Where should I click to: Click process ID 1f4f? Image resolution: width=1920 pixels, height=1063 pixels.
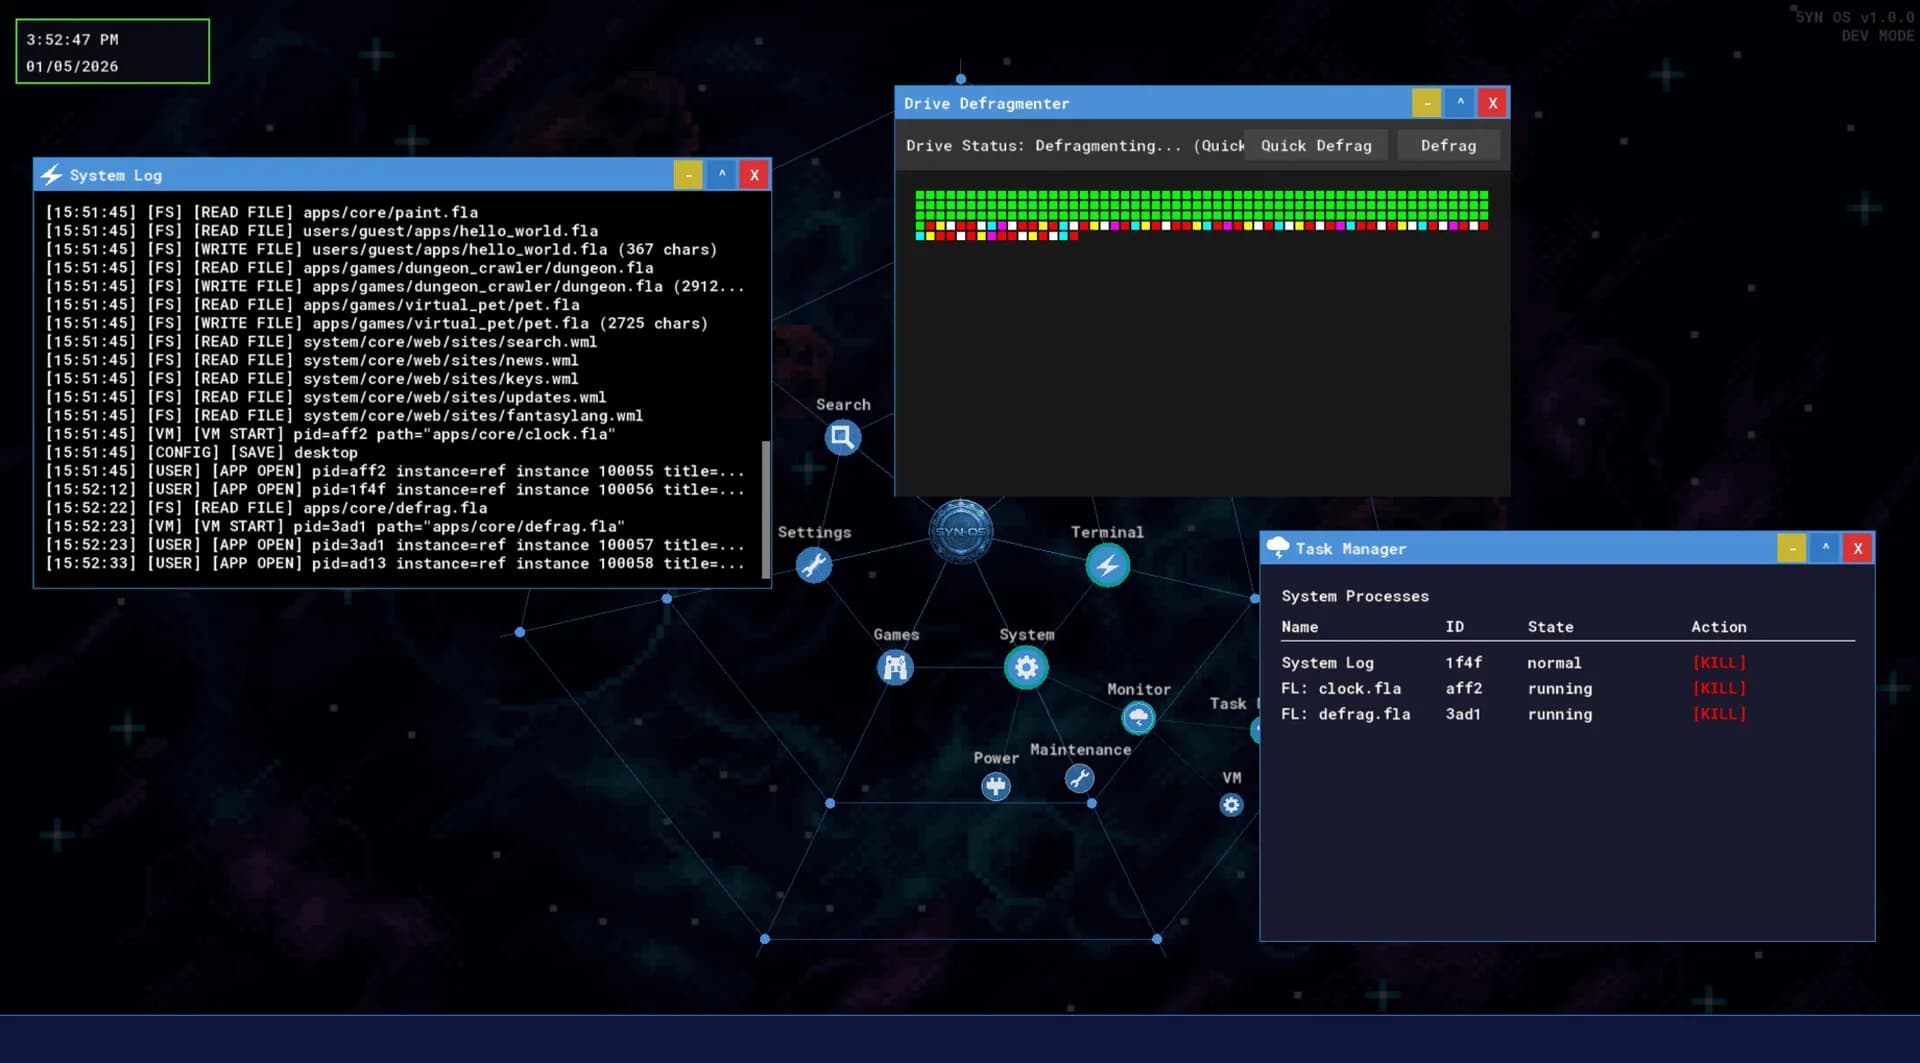tap(1463, 663)
